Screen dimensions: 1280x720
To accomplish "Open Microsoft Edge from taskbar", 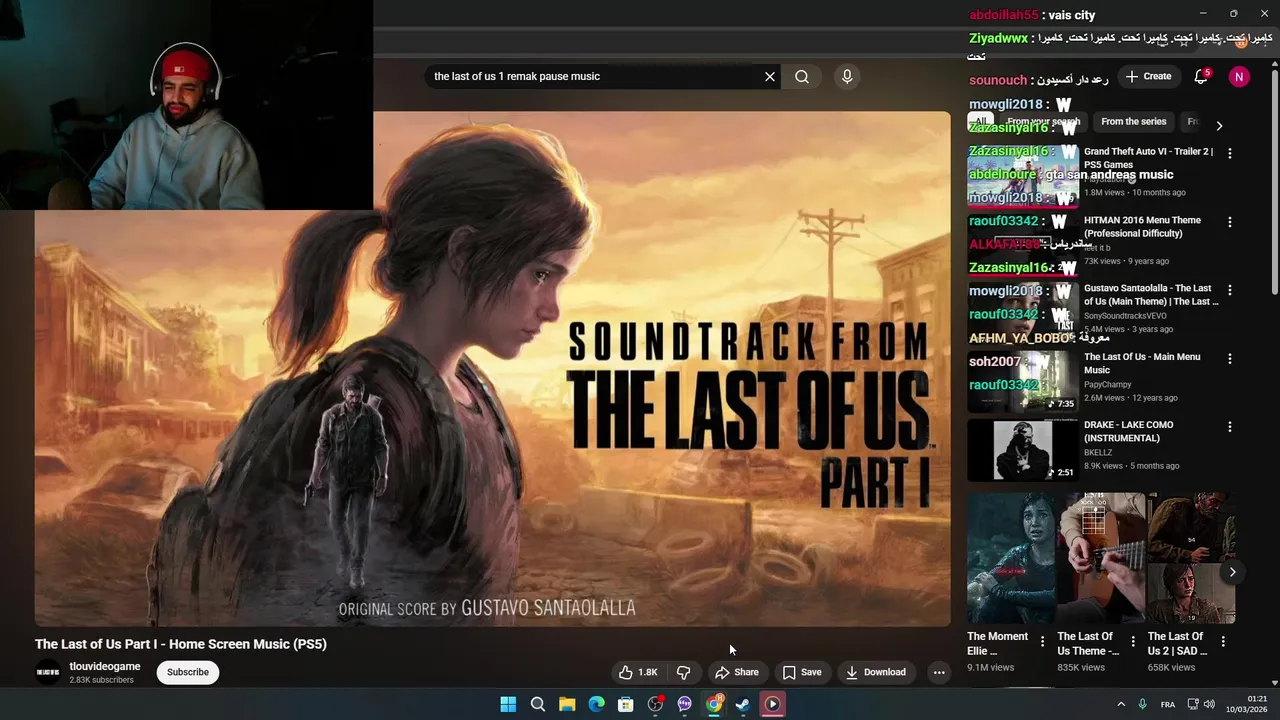I will [597, 704].
